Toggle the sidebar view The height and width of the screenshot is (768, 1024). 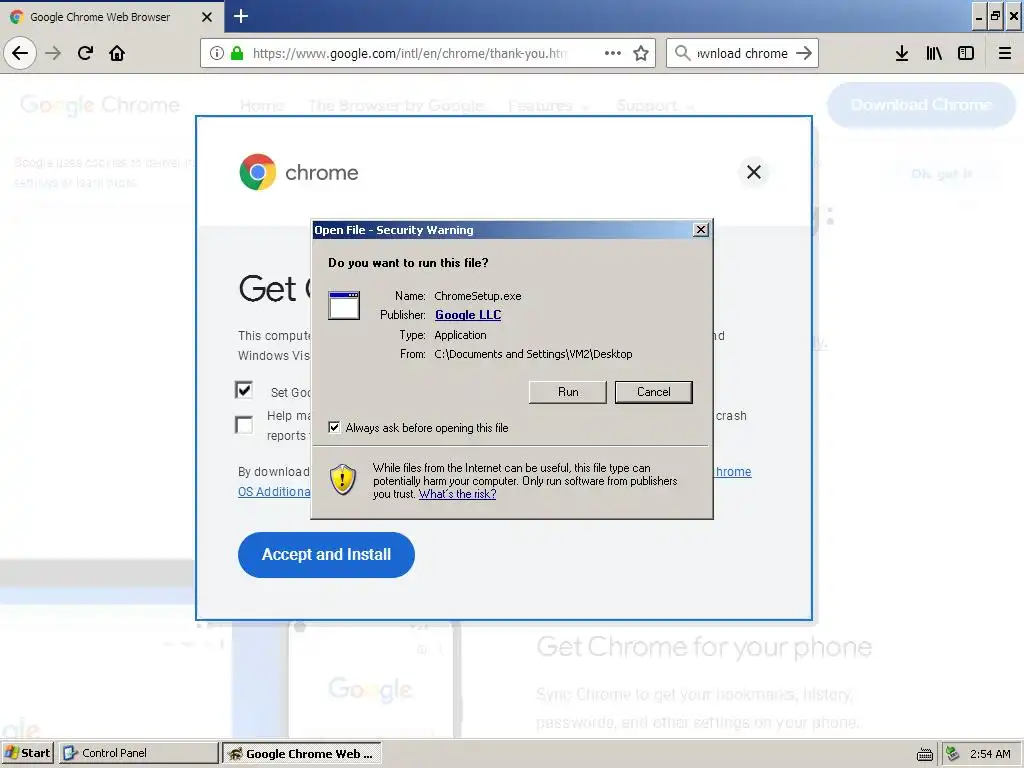pos(966,53)
